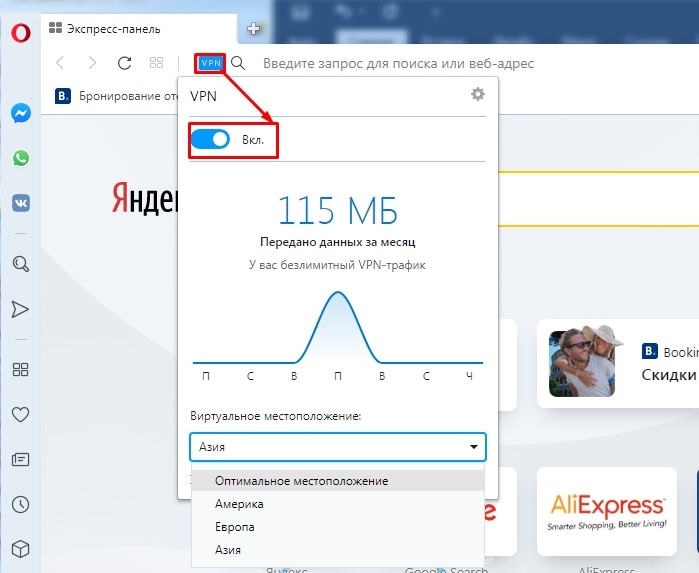
Task: Click the Виртуальное местоположение label
Action: click(275, 416)
